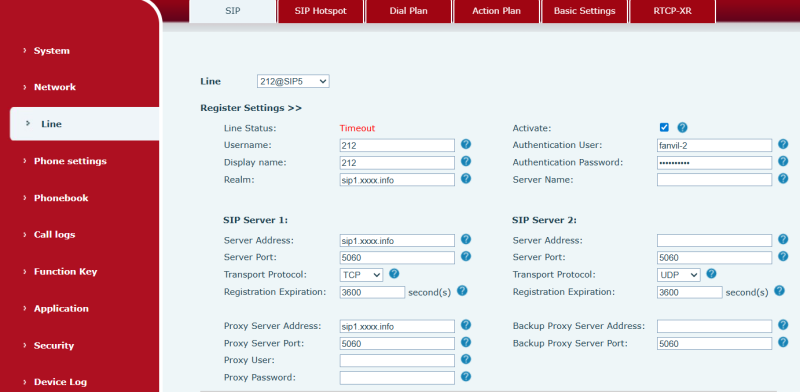Open SIP Server 2 Transport Protocol UDP dropdown
Viewport: 800px width, 392px height.
click(x=679, y=275)
